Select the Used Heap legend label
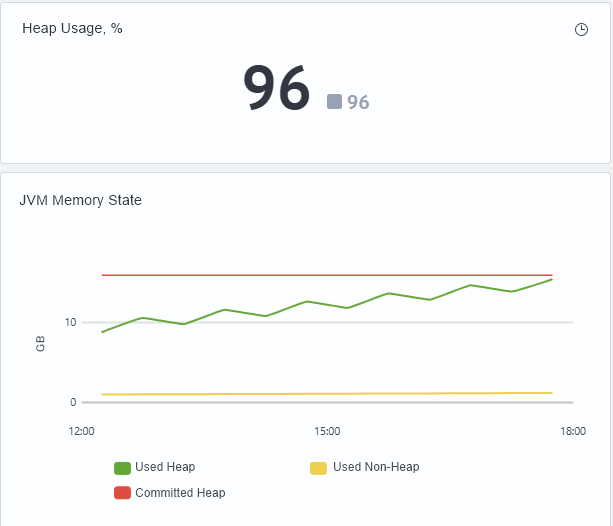 [x=165, y=467]
